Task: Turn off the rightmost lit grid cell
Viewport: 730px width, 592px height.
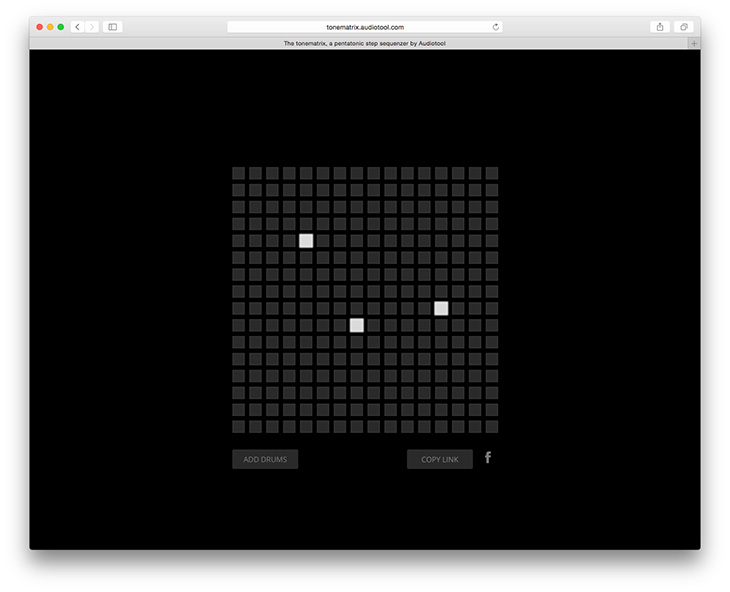Action: click(x=441, y=308)
